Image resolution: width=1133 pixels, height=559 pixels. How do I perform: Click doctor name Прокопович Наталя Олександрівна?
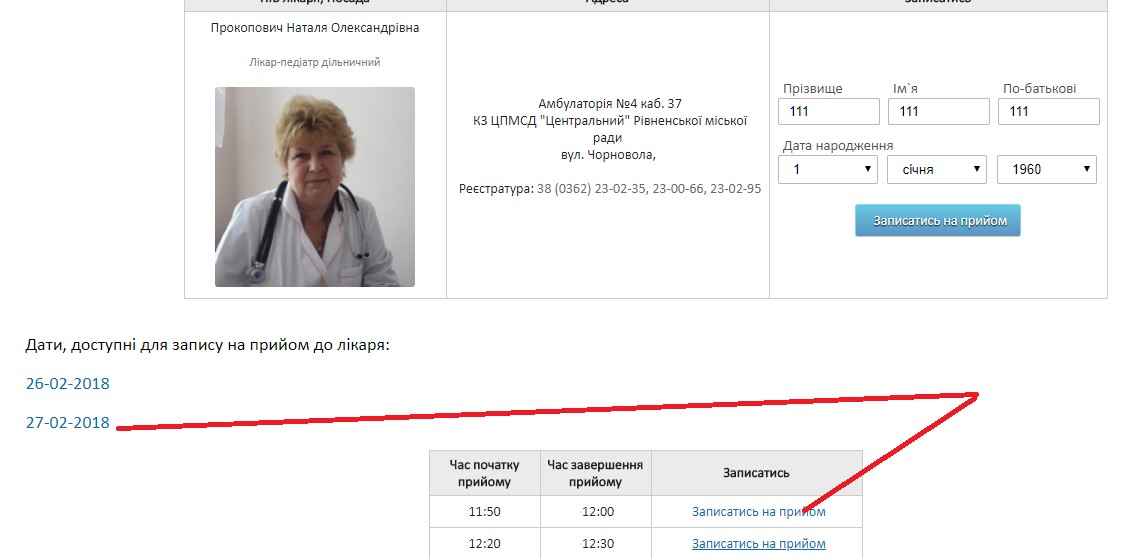(315, 28)
